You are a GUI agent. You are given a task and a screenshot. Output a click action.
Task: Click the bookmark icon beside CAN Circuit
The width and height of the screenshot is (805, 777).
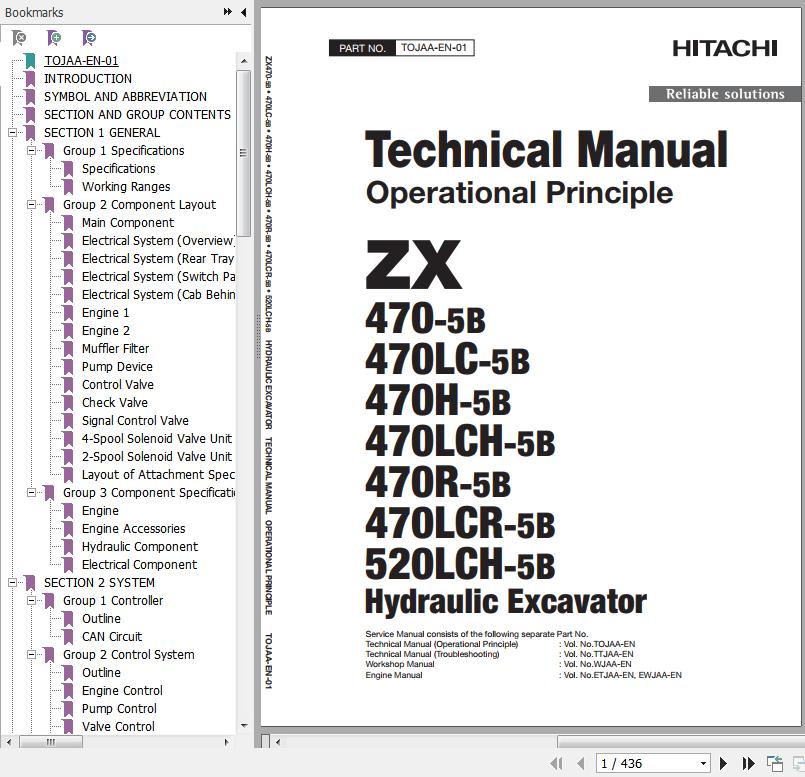68,636
